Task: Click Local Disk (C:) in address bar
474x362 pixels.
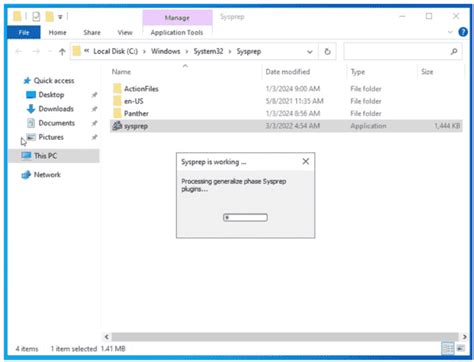Action: click(115, 51)
